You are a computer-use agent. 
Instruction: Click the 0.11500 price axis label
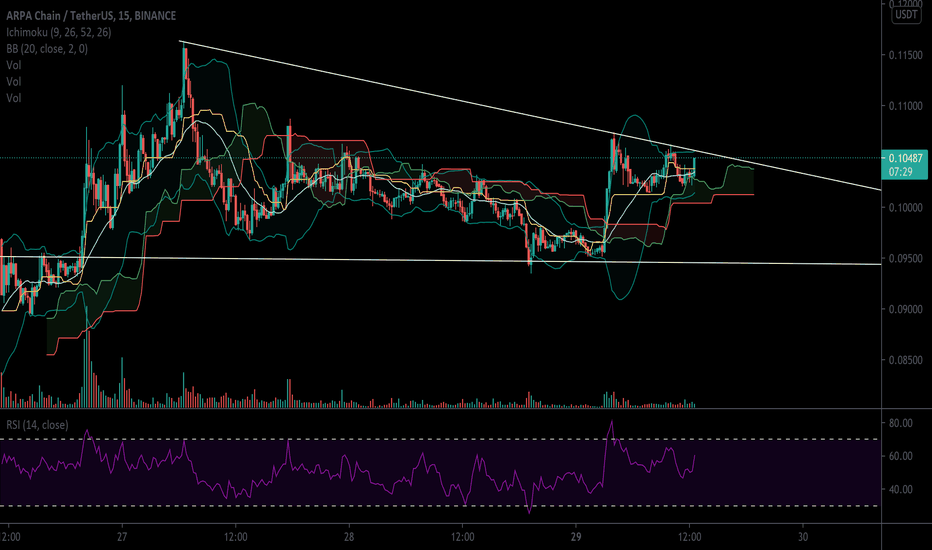(905, 55)
